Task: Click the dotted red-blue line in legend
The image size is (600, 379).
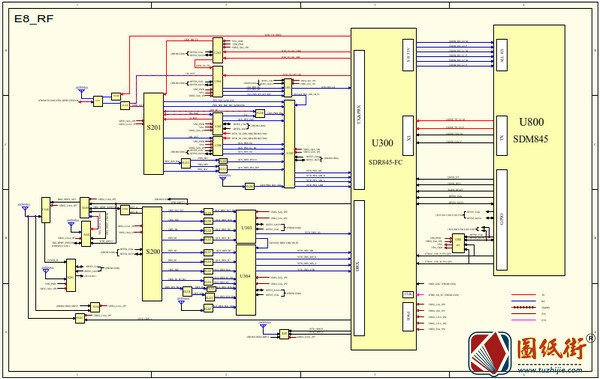Action: [x=523, y=307]
